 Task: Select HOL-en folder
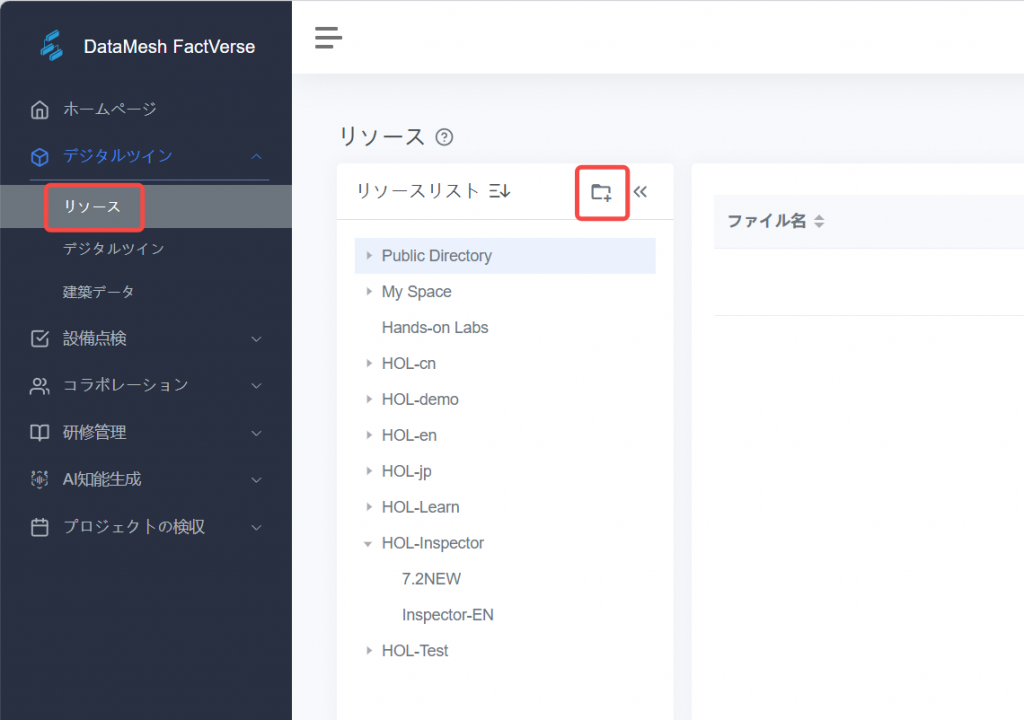409,435
